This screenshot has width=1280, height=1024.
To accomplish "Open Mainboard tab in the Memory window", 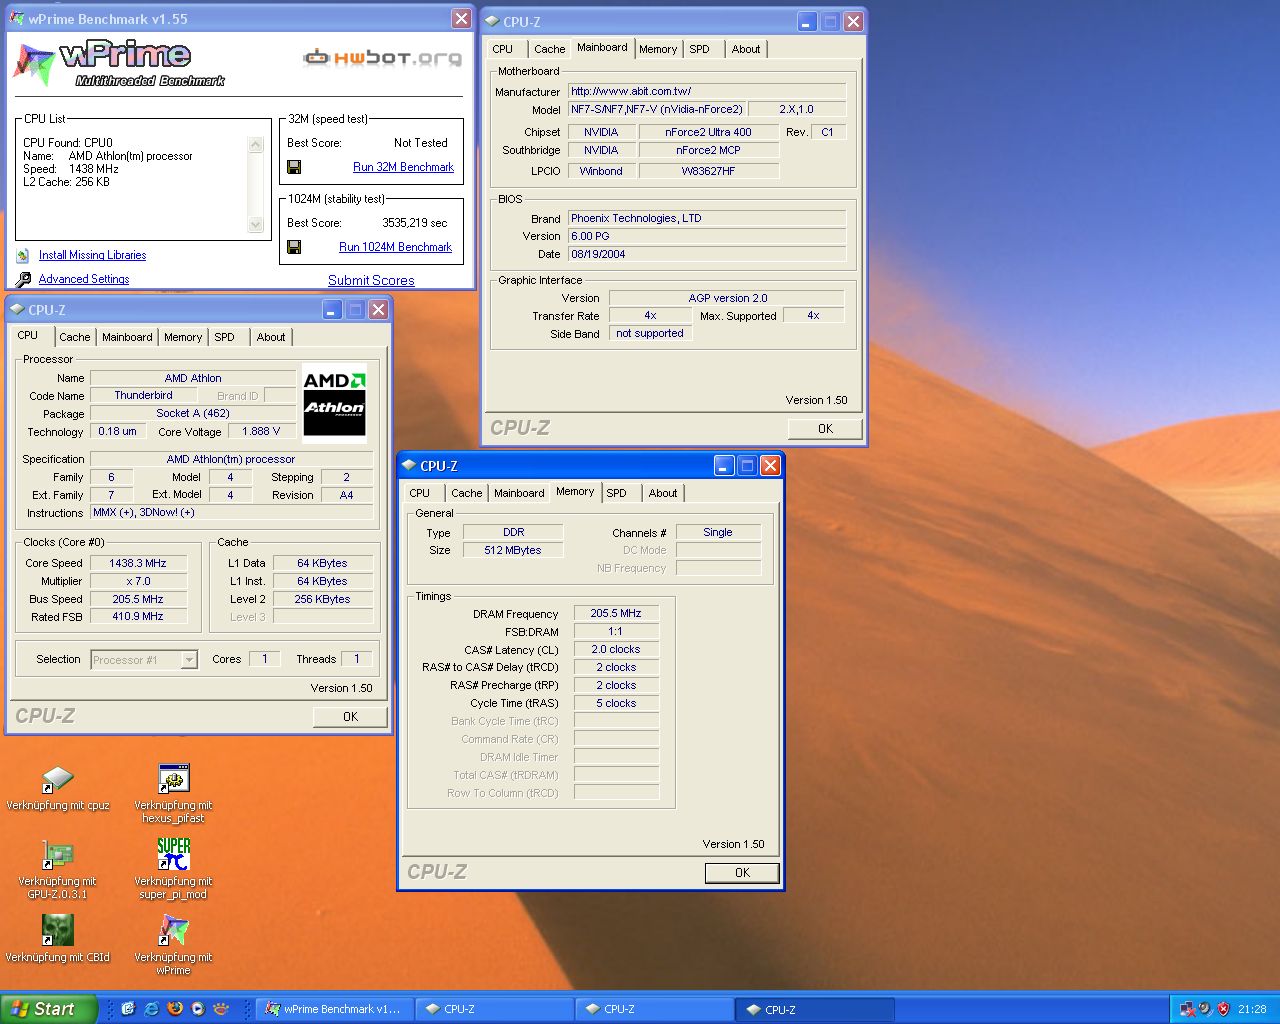I will pyautogui.click(x=519, y=493).
